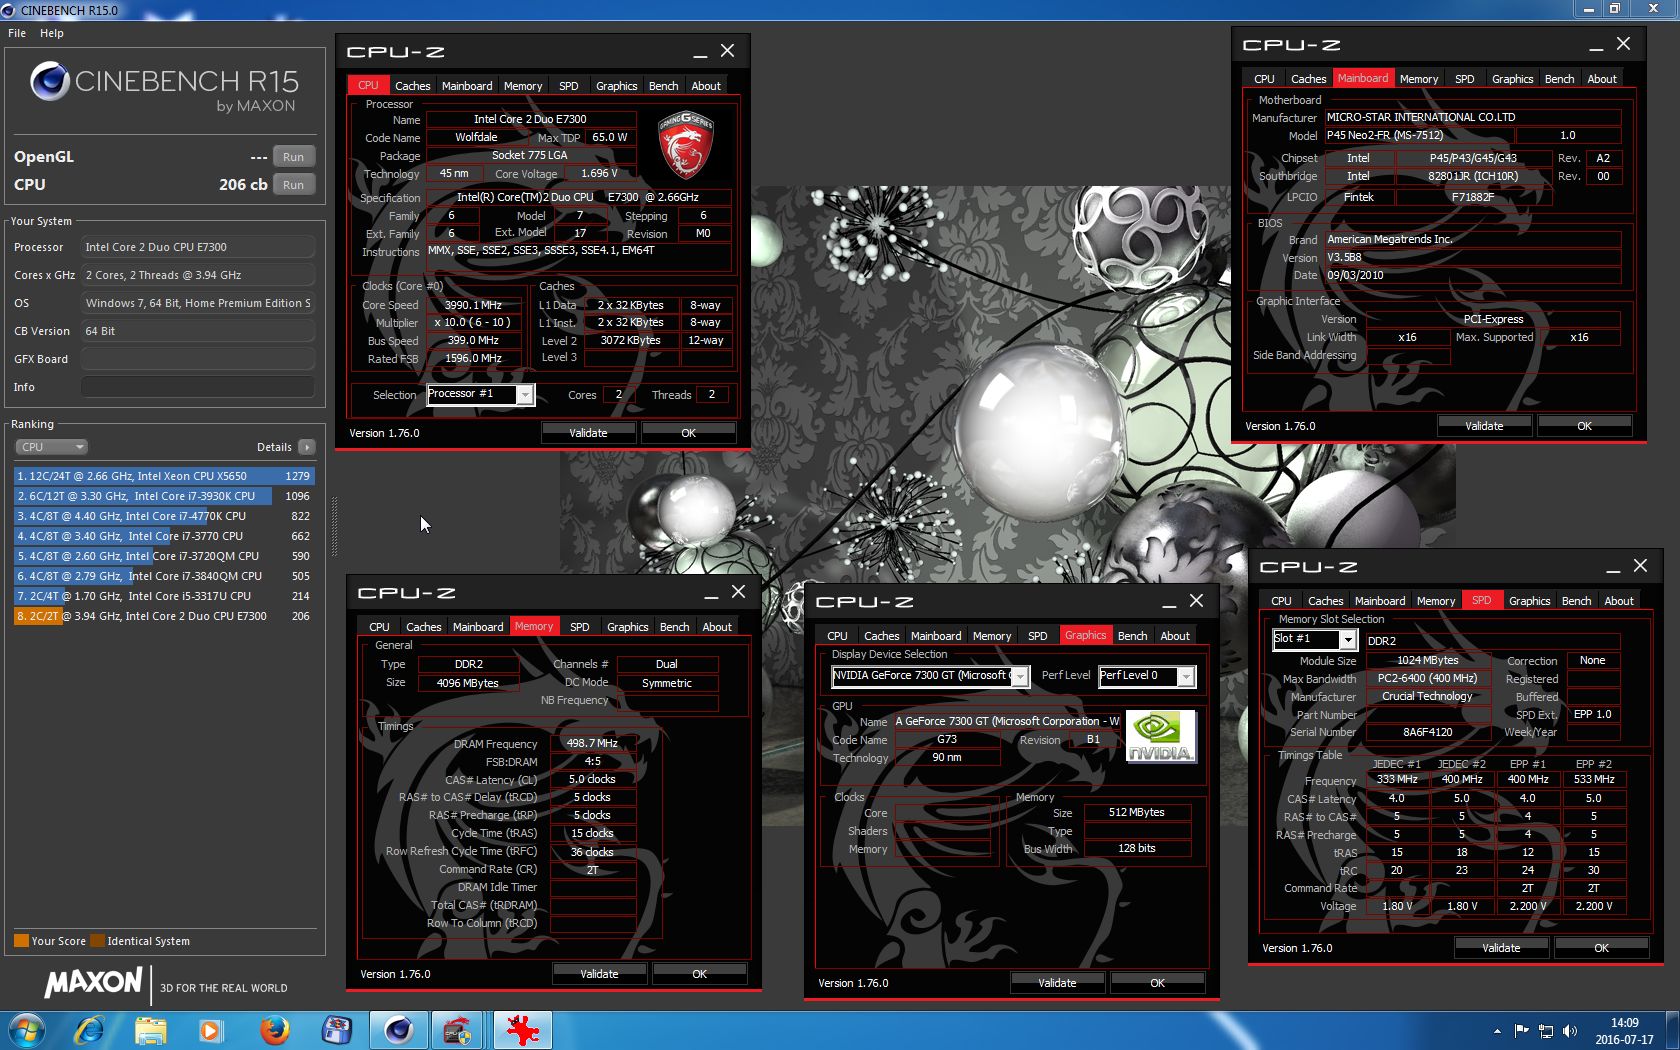This screenshot has height=1050, width=1680.
Task: Click Validate in the SPD window
Action: coord(1501,948)
